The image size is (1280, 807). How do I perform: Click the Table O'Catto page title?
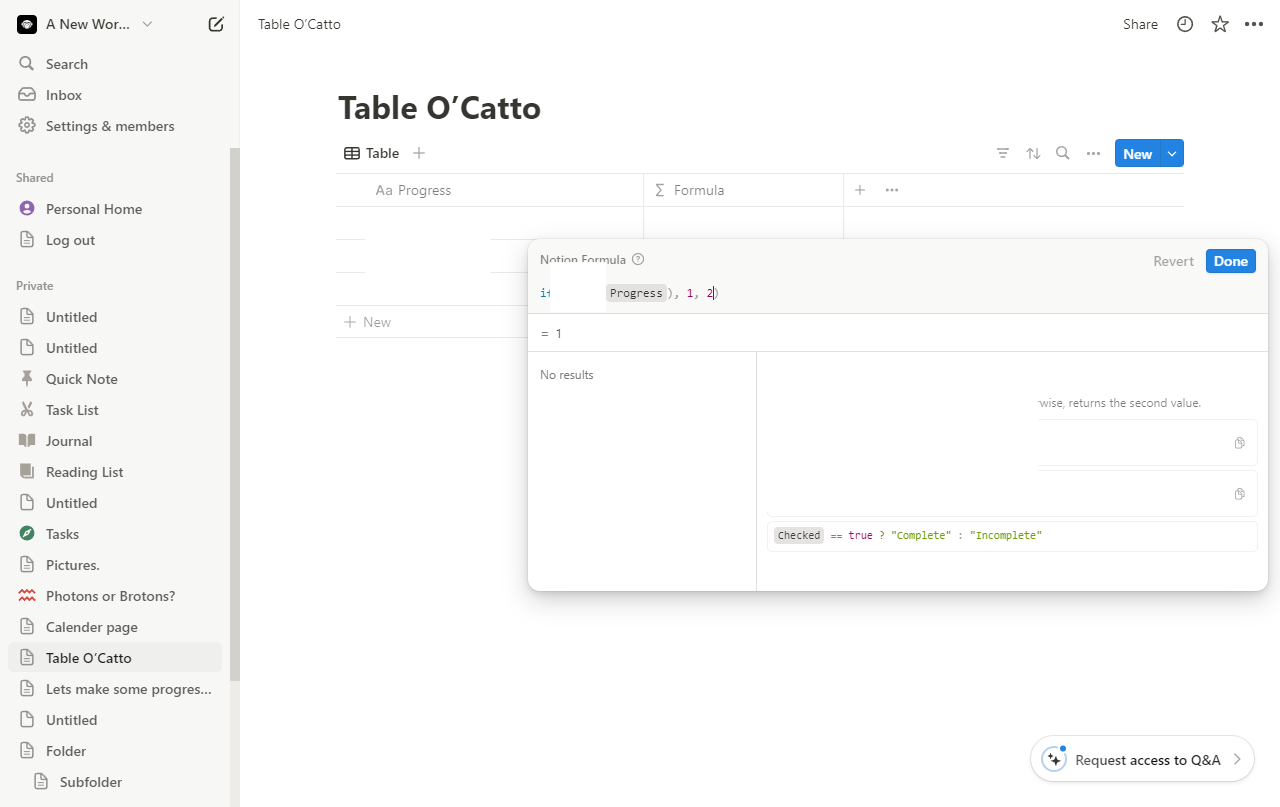click(439, 107)
